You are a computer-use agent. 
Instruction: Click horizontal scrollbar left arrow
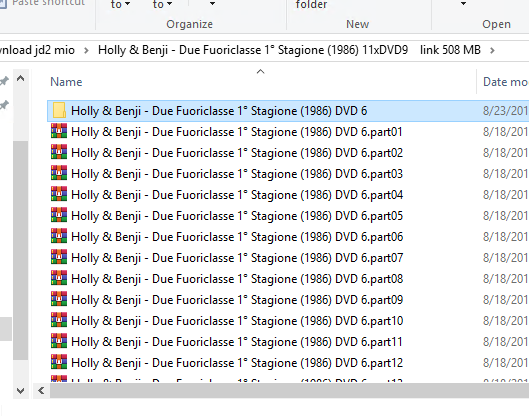[x=41, y=391]
